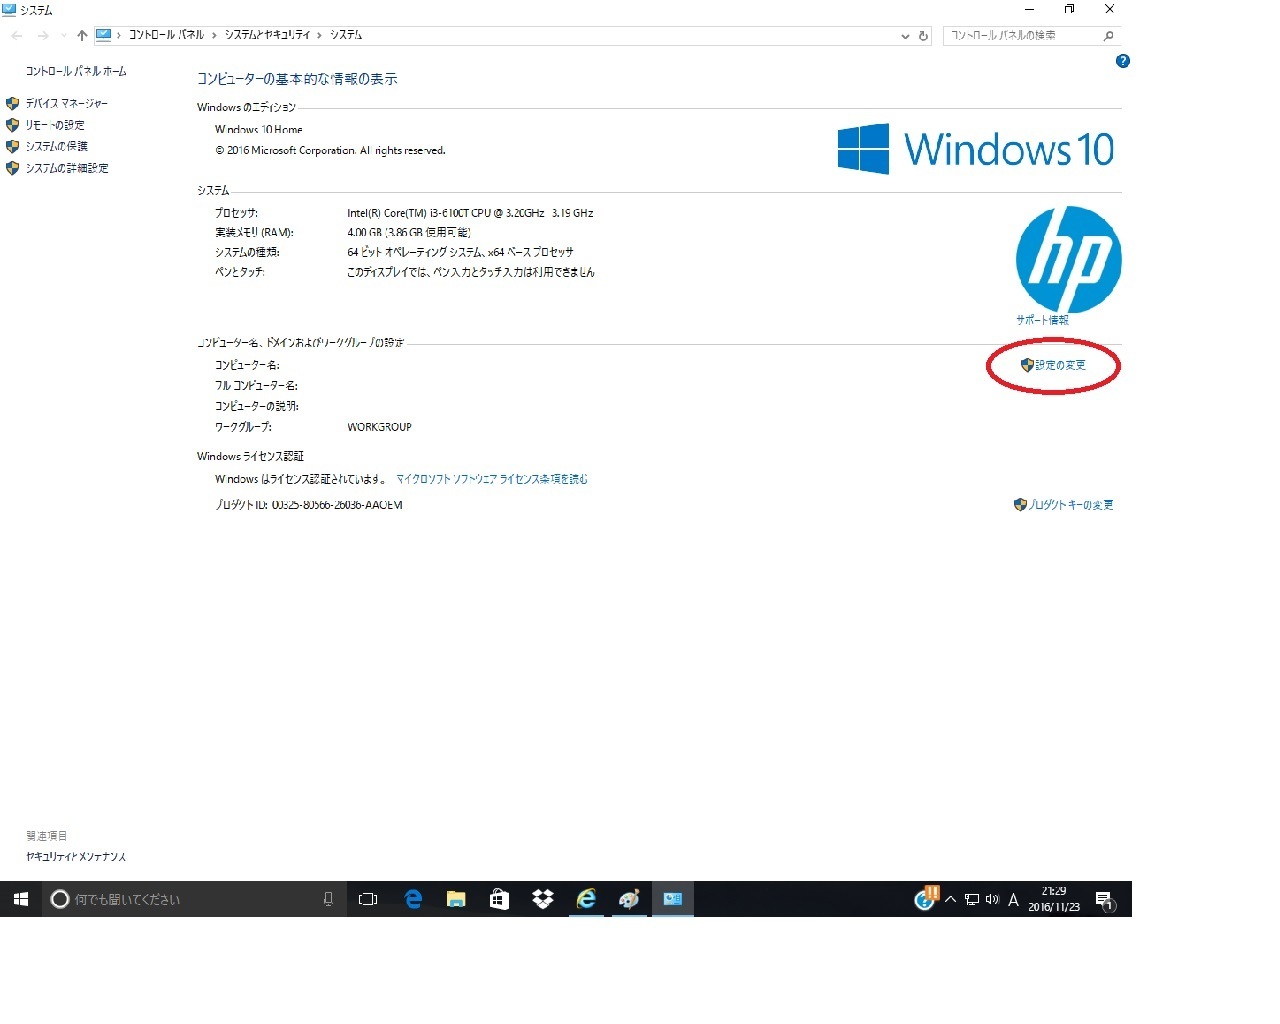Click the refresh button in address bar
This screenshot has height=1024, width=1280.
tap(923, 36)
